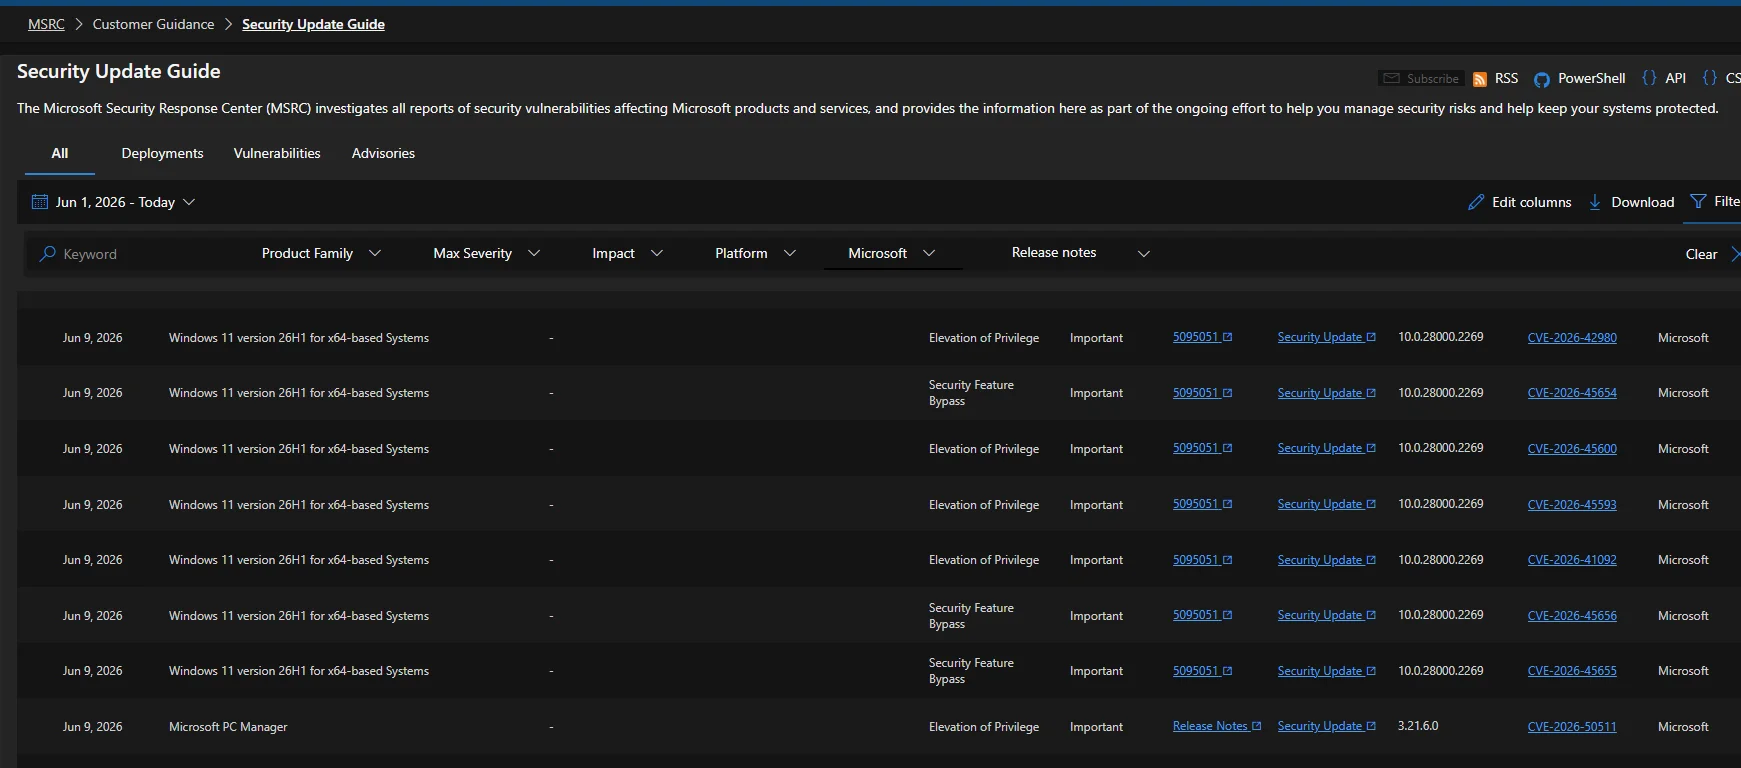Click the RSS feed icon
1741x768 pixels.
(1480, 79)
